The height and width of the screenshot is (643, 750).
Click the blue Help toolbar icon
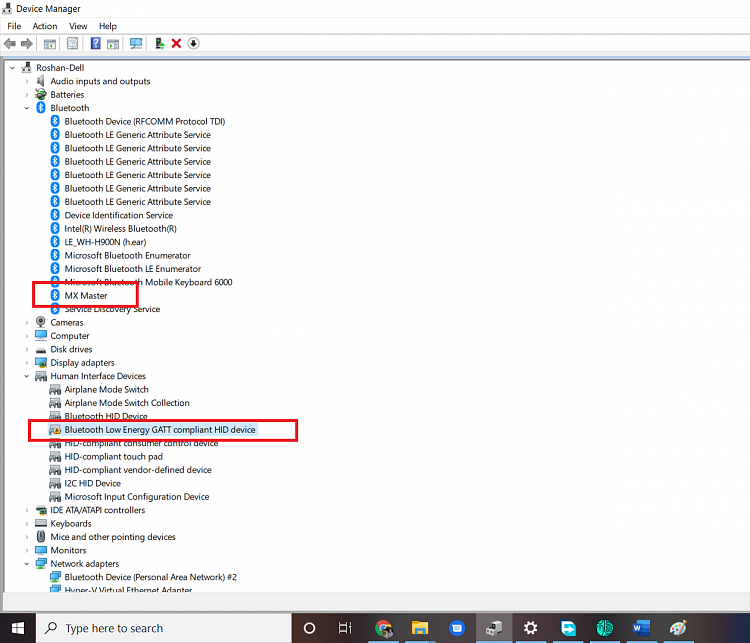(x=96, y=44)
